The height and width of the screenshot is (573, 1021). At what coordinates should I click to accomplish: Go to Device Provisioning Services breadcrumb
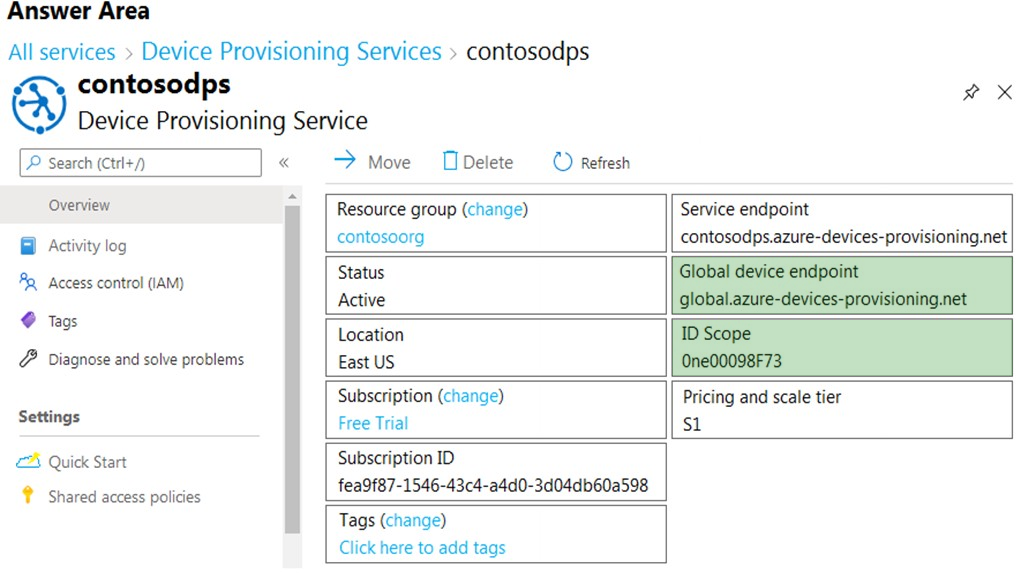tap(291, 51)
